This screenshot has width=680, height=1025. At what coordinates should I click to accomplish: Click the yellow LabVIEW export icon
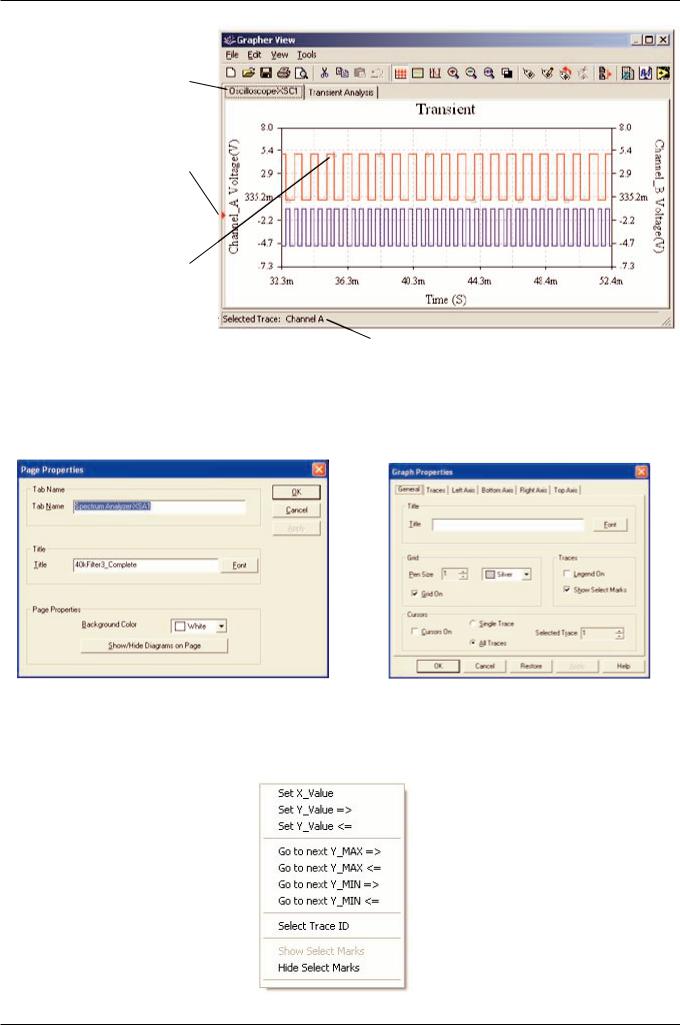point(663,73)
